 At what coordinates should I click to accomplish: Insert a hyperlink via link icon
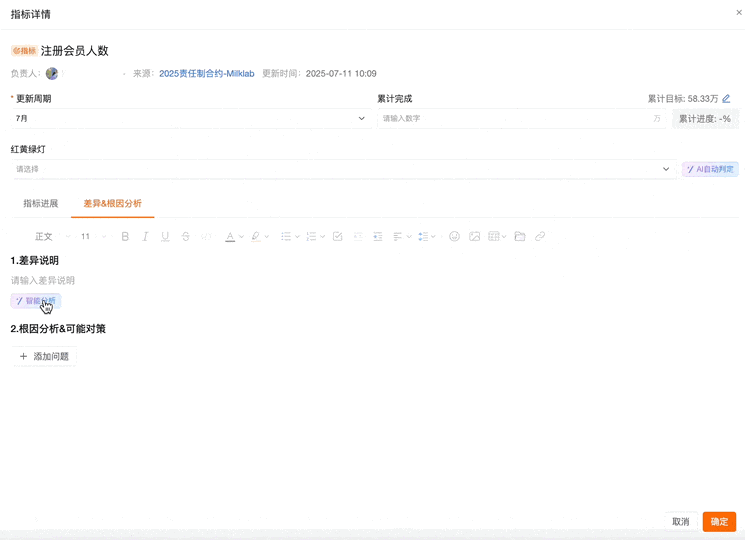540,237
